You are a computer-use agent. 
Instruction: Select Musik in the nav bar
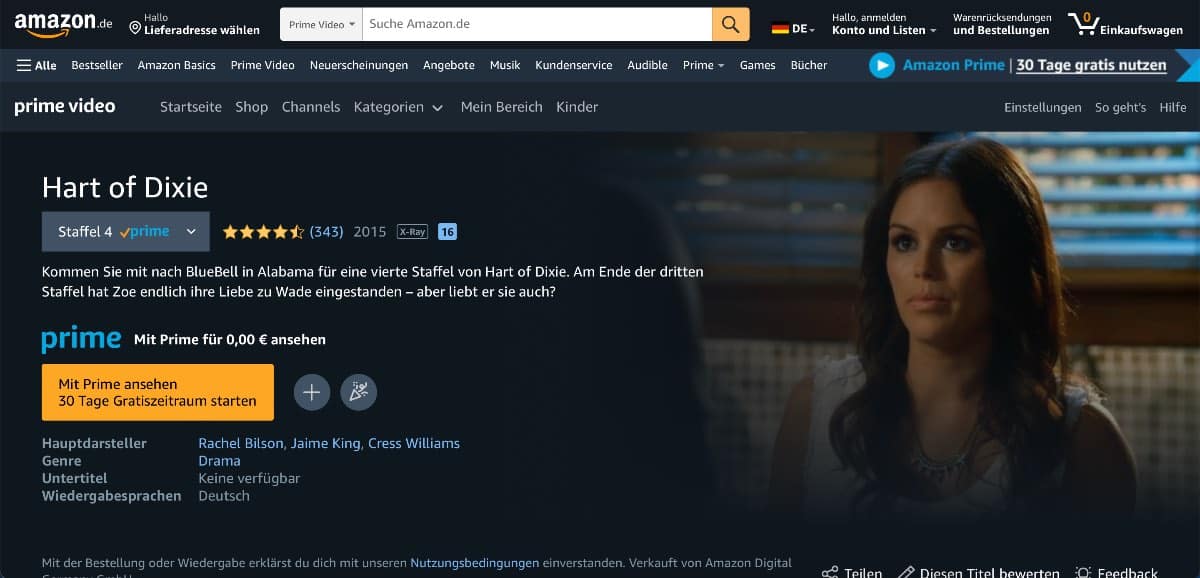505,65
